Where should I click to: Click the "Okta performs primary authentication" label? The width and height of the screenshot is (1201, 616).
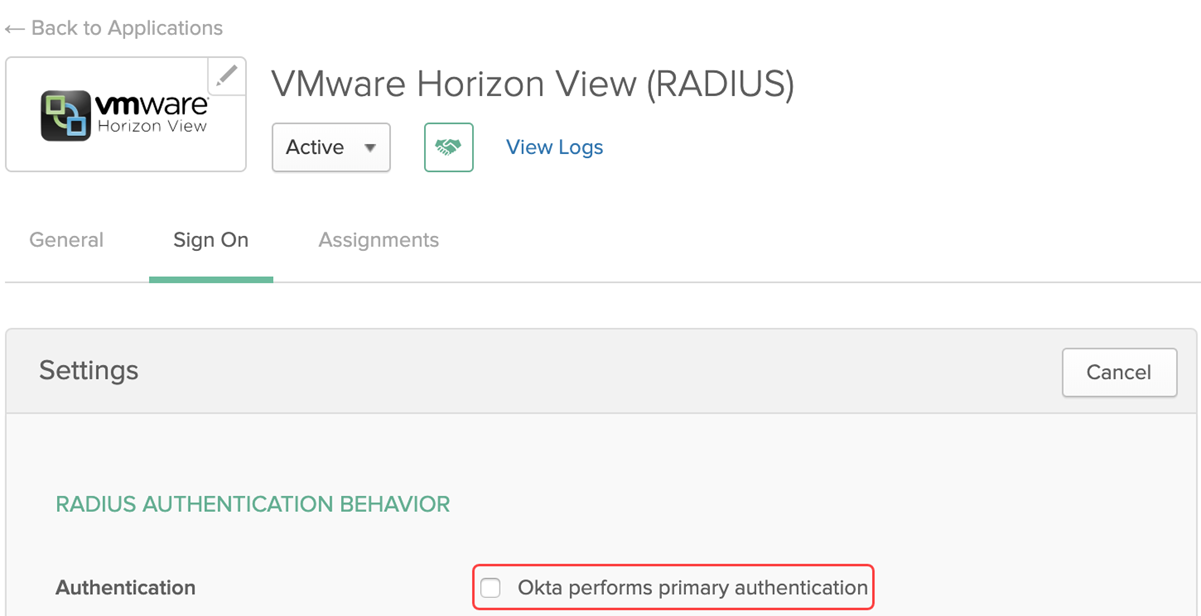click(x=692, y=588)
